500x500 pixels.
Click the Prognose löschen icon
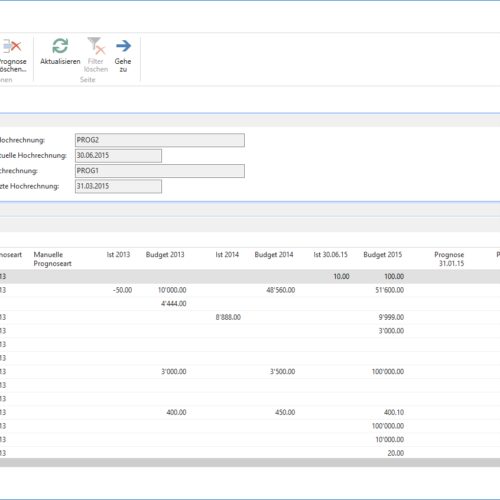[x=12, y=46]
